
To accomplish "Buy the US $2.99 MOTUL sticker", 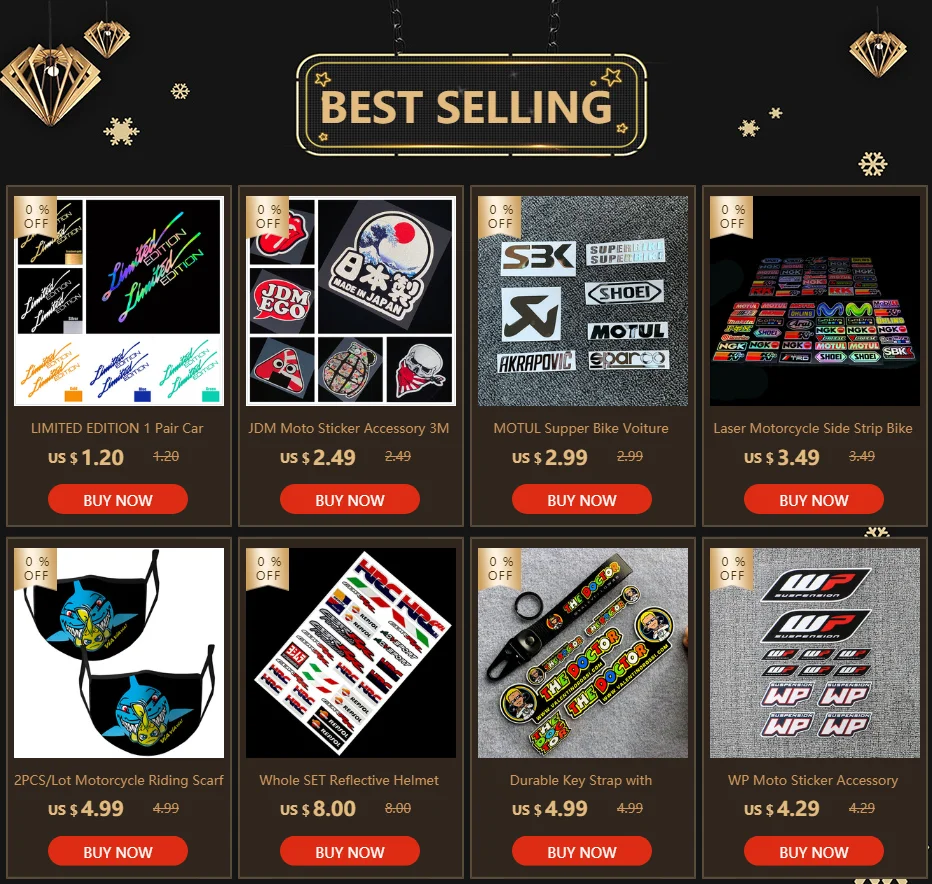I will pos(581,499).
